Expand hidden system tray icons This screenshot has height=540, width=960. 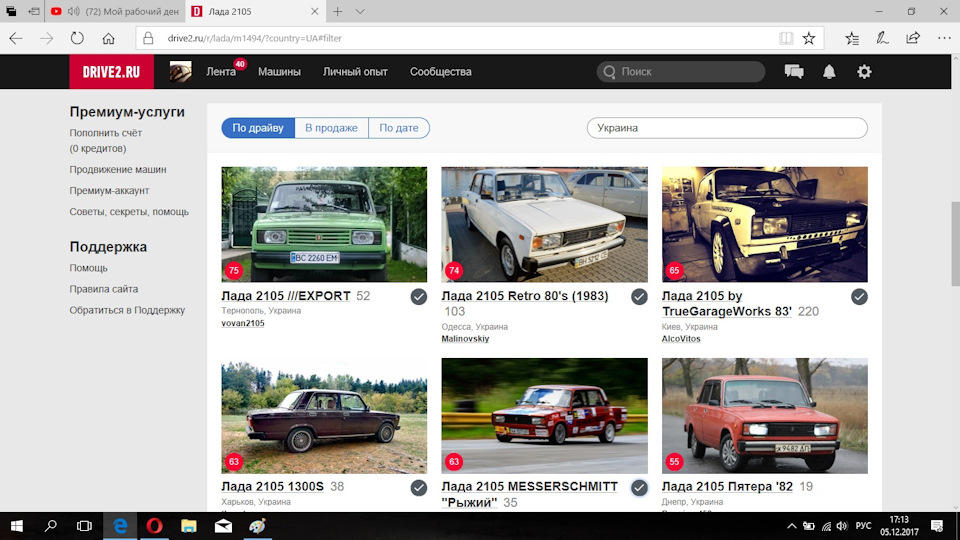(x=792, y=526)
